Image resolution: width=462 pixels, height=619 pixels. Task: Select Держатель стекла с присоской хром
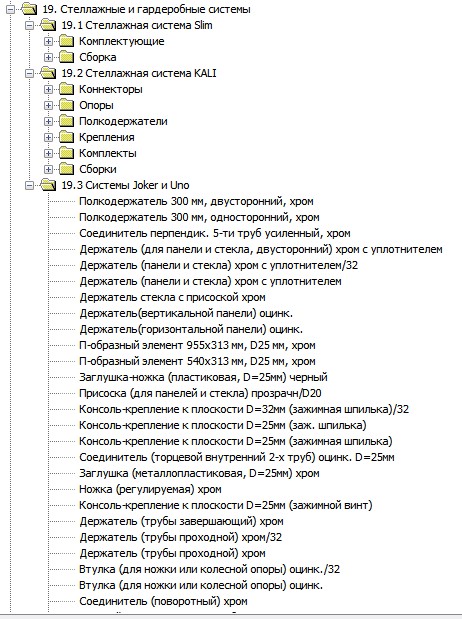click(172, 297)
